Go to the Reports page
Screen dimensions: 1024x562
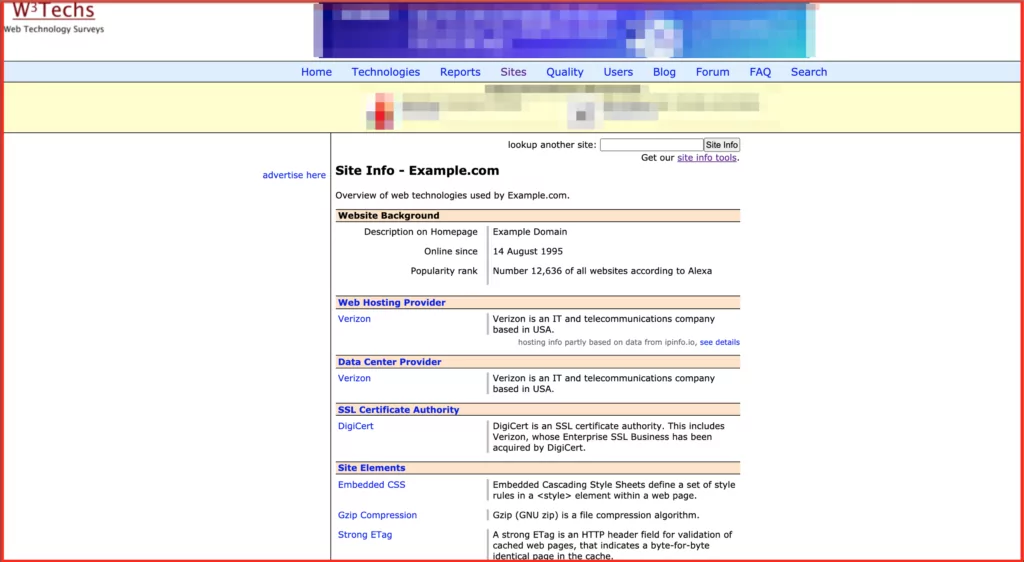(460, 72)
